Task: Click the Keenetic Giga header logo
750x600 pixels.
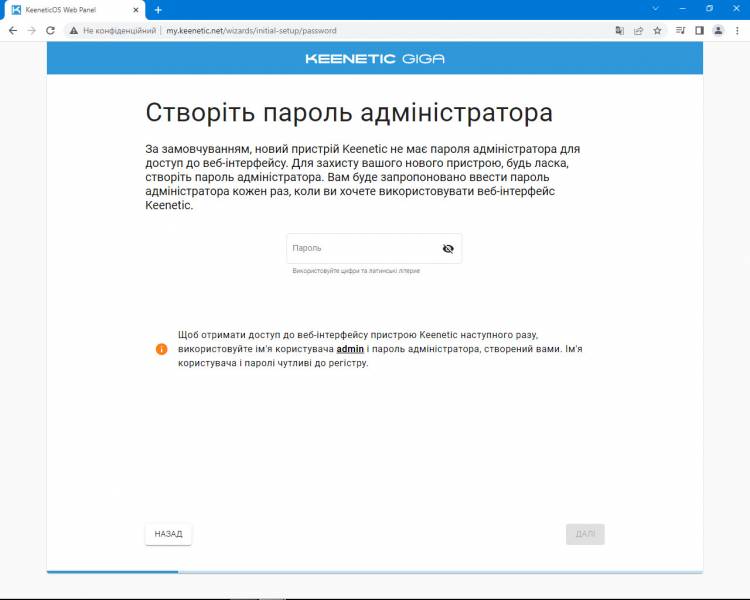Action: (x=375, y=59)
